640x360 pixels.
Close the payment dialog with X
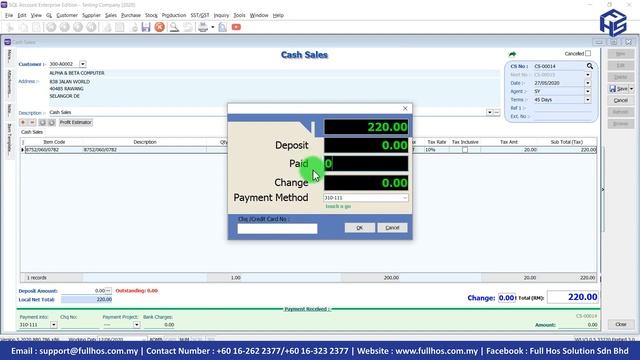(x=405, y=108)
